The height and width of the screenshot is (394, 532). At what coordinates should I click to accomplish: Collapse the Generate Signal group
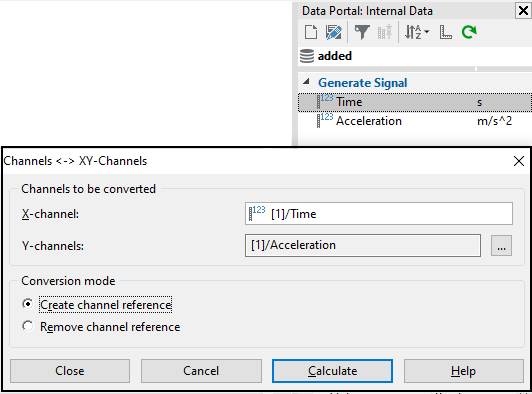pos(306,81)
